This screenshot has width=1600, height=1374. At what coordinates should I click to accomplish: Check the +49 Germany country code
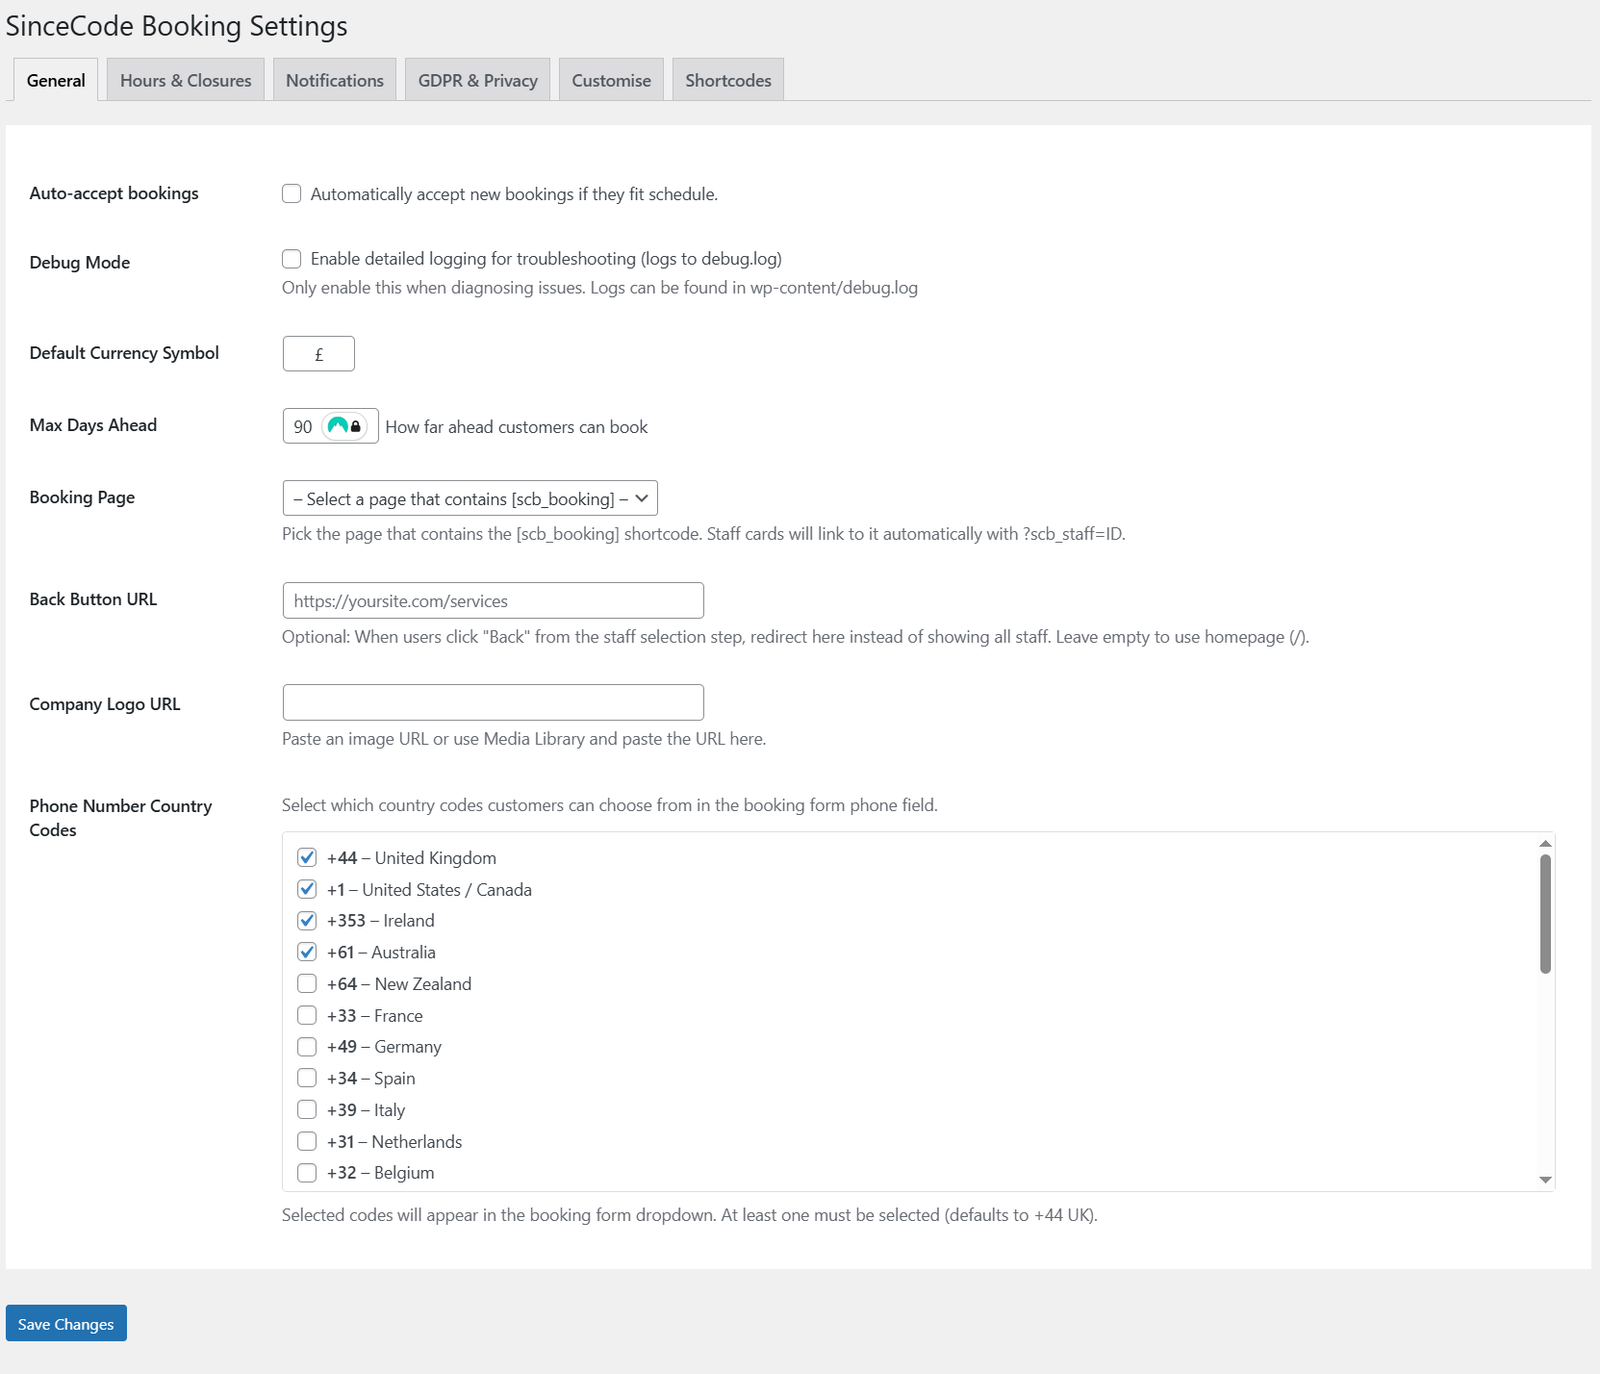307,1047
